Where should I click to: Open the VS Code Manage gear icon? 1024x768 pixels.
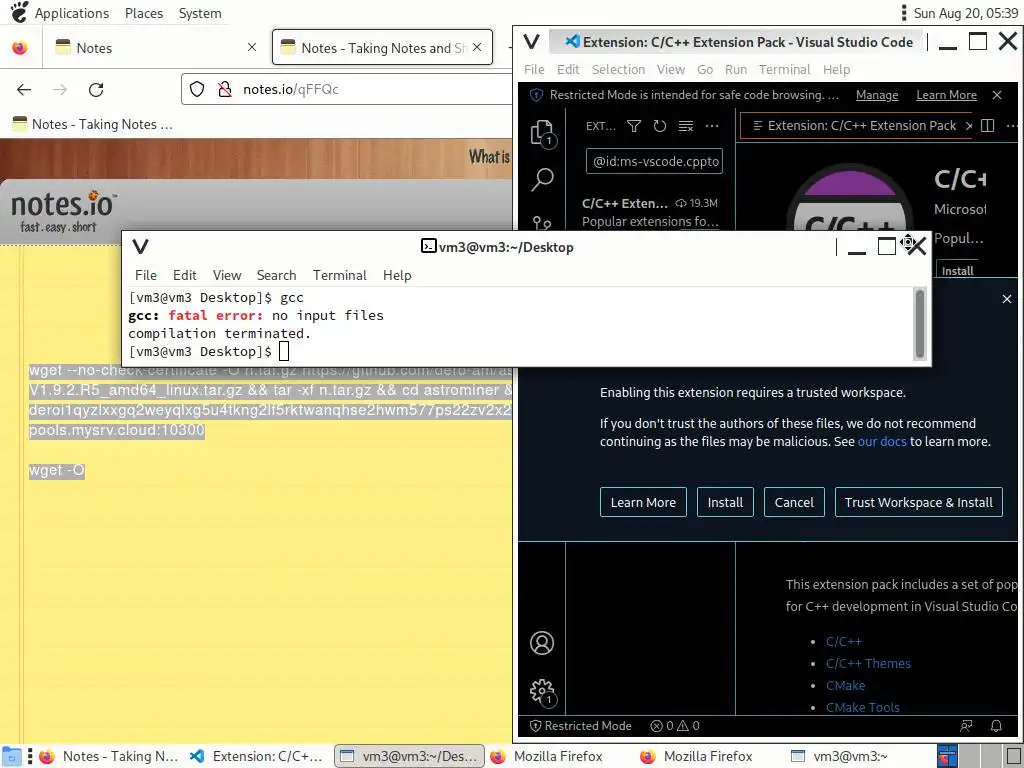(542, 691)
